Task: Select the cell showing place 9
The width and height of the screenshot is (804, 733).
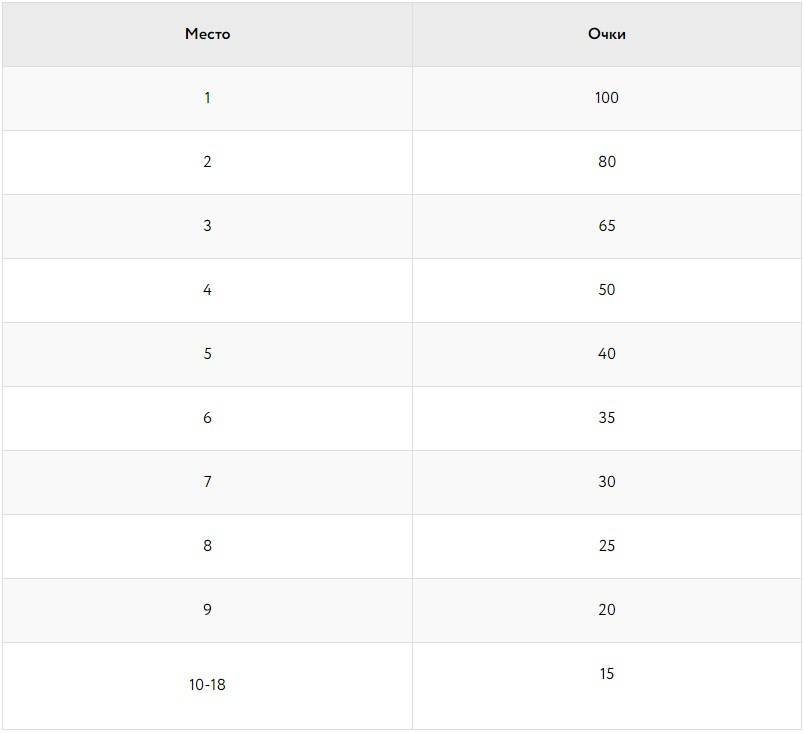Action: click(x=207, y=610)
